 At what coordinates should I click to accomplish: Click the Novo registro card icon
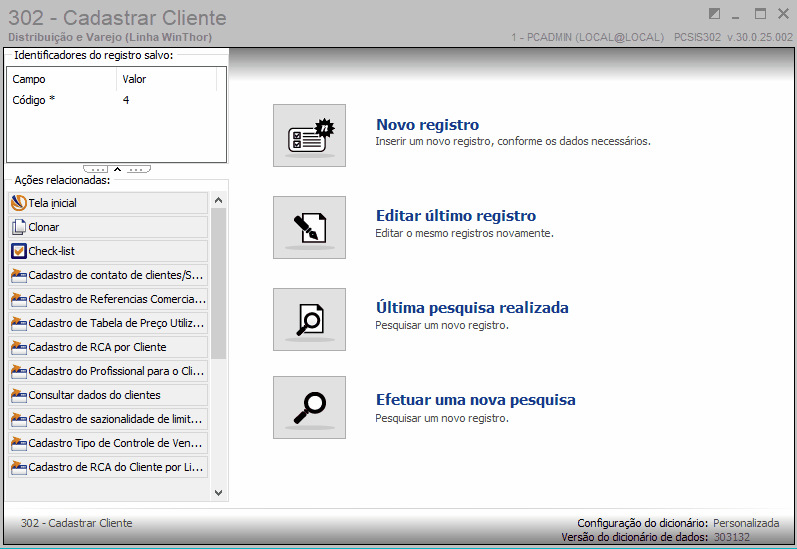tap(309, 135)
